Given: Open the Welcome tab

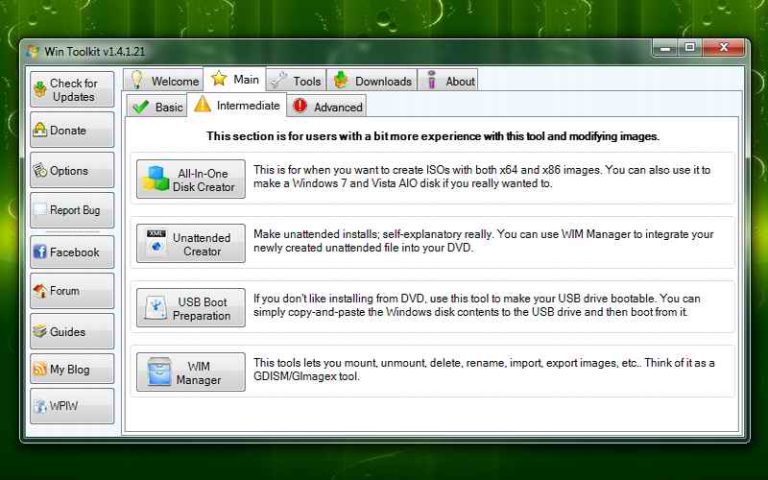Looking at the screenshot, I should coord(163,81).
